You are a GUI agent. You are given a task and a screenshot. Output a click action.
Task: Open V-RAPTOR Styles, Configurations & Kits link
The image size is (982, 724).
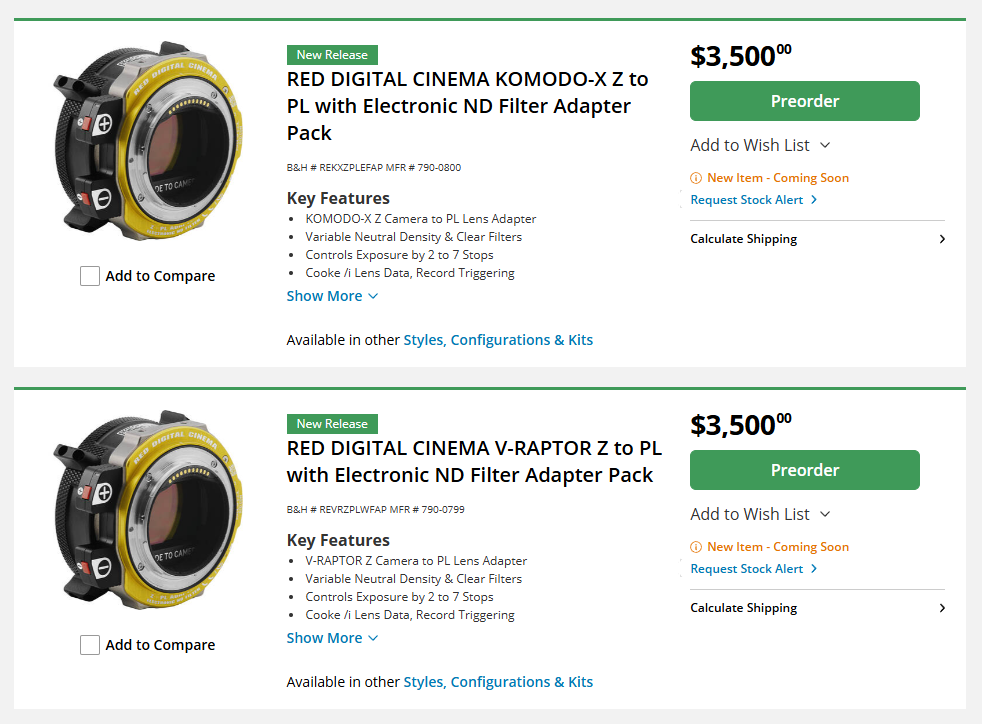[498, 682]
